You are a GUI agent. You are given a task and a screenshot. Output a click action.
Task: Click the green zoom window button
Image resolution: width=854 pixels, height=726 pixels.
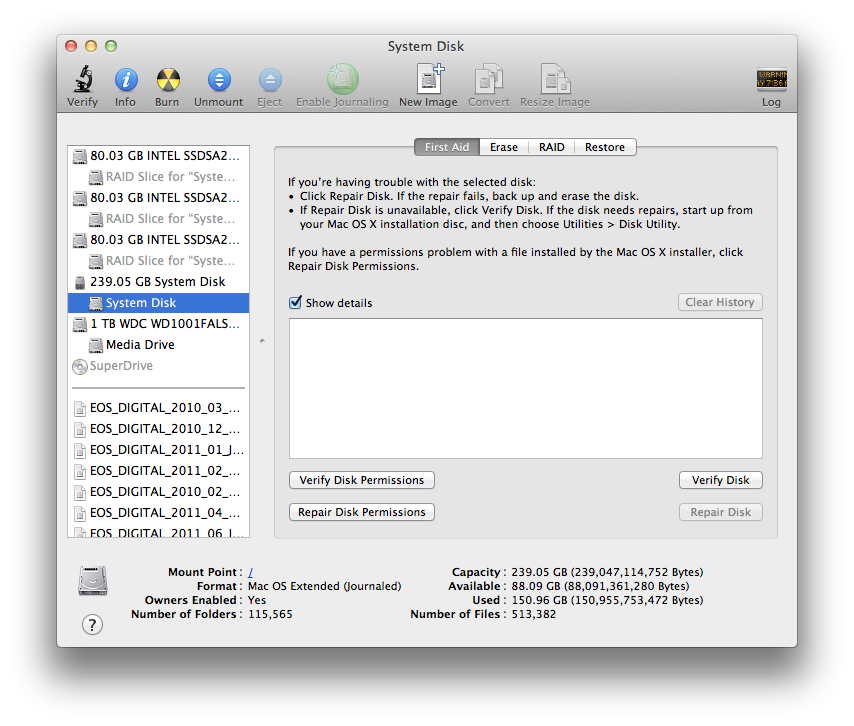[111, 46]
